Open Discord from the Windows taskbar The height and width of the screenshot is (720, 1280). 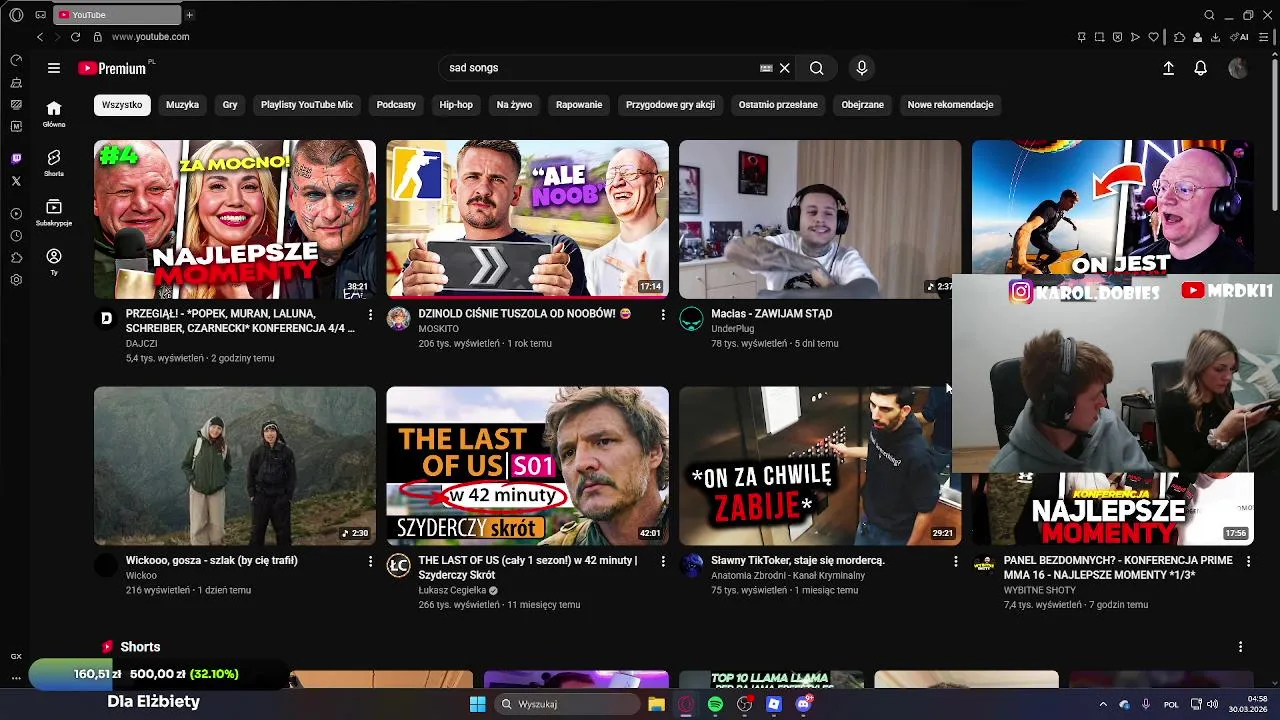tap(803, 704)
